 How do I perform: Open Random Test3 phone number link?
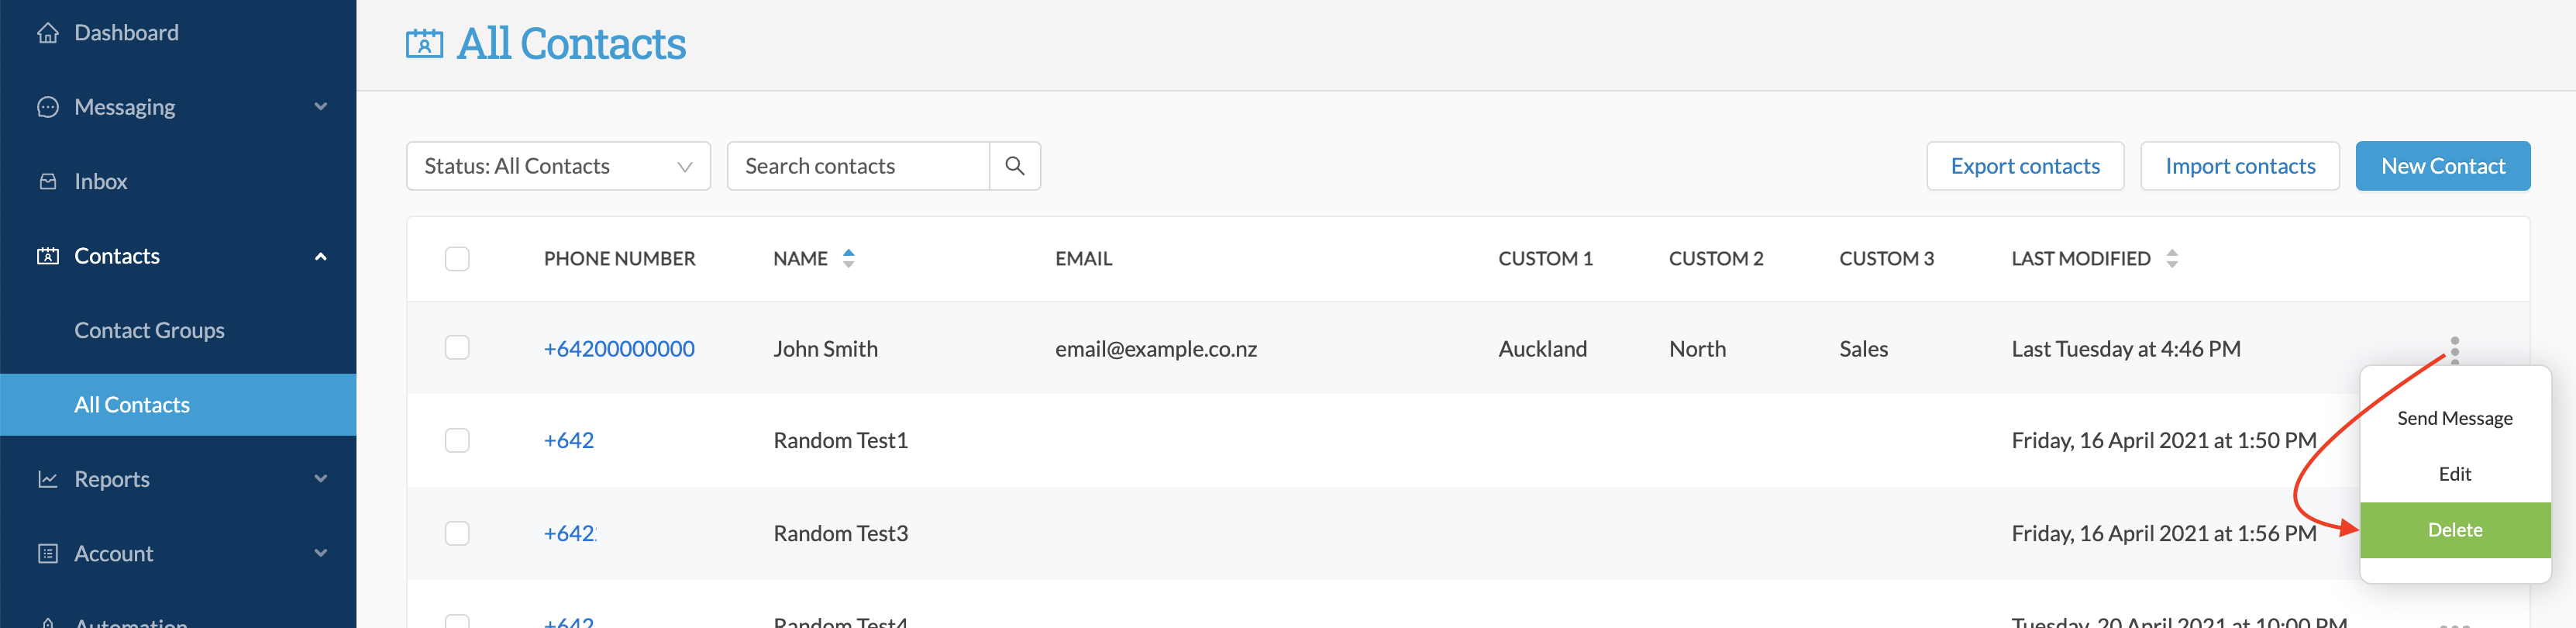pyautogui.click(x=569, y=533)
